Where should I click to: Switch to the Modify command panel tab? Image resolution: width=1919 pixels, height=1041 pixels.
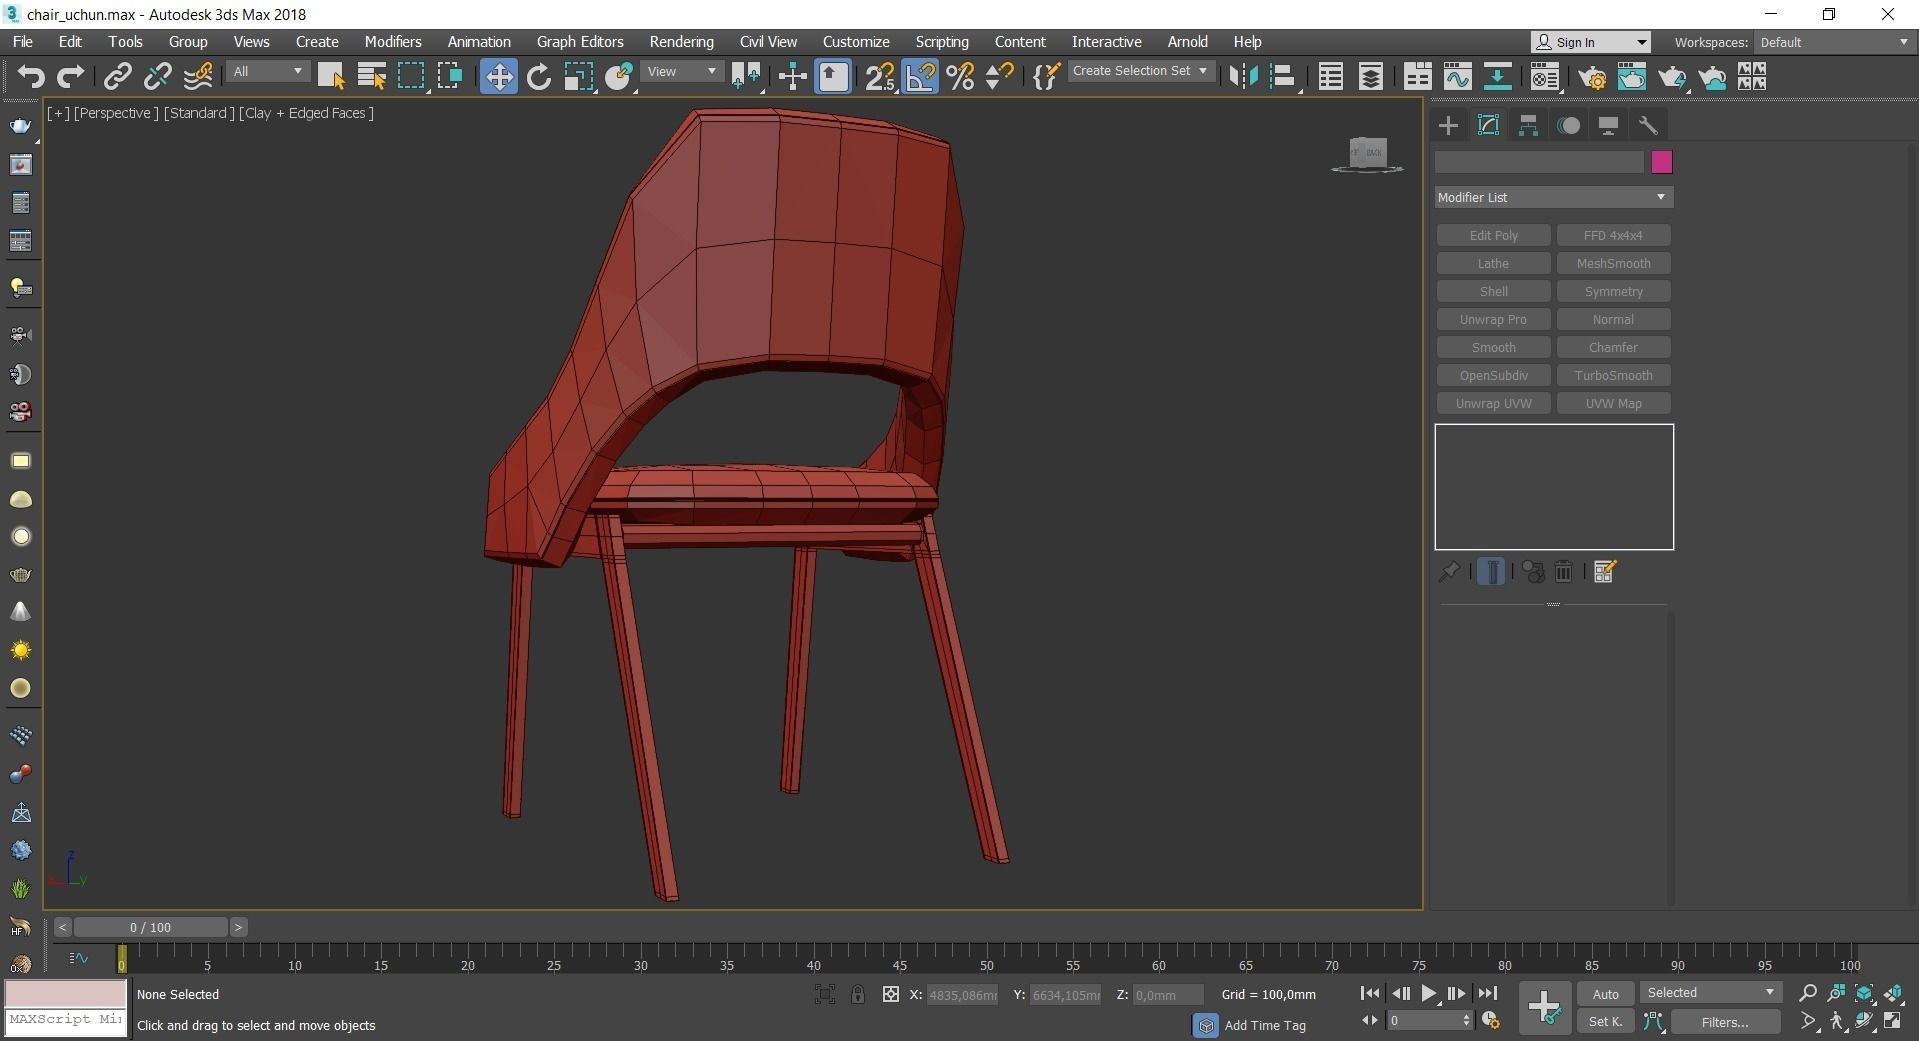click(1488, 125)
